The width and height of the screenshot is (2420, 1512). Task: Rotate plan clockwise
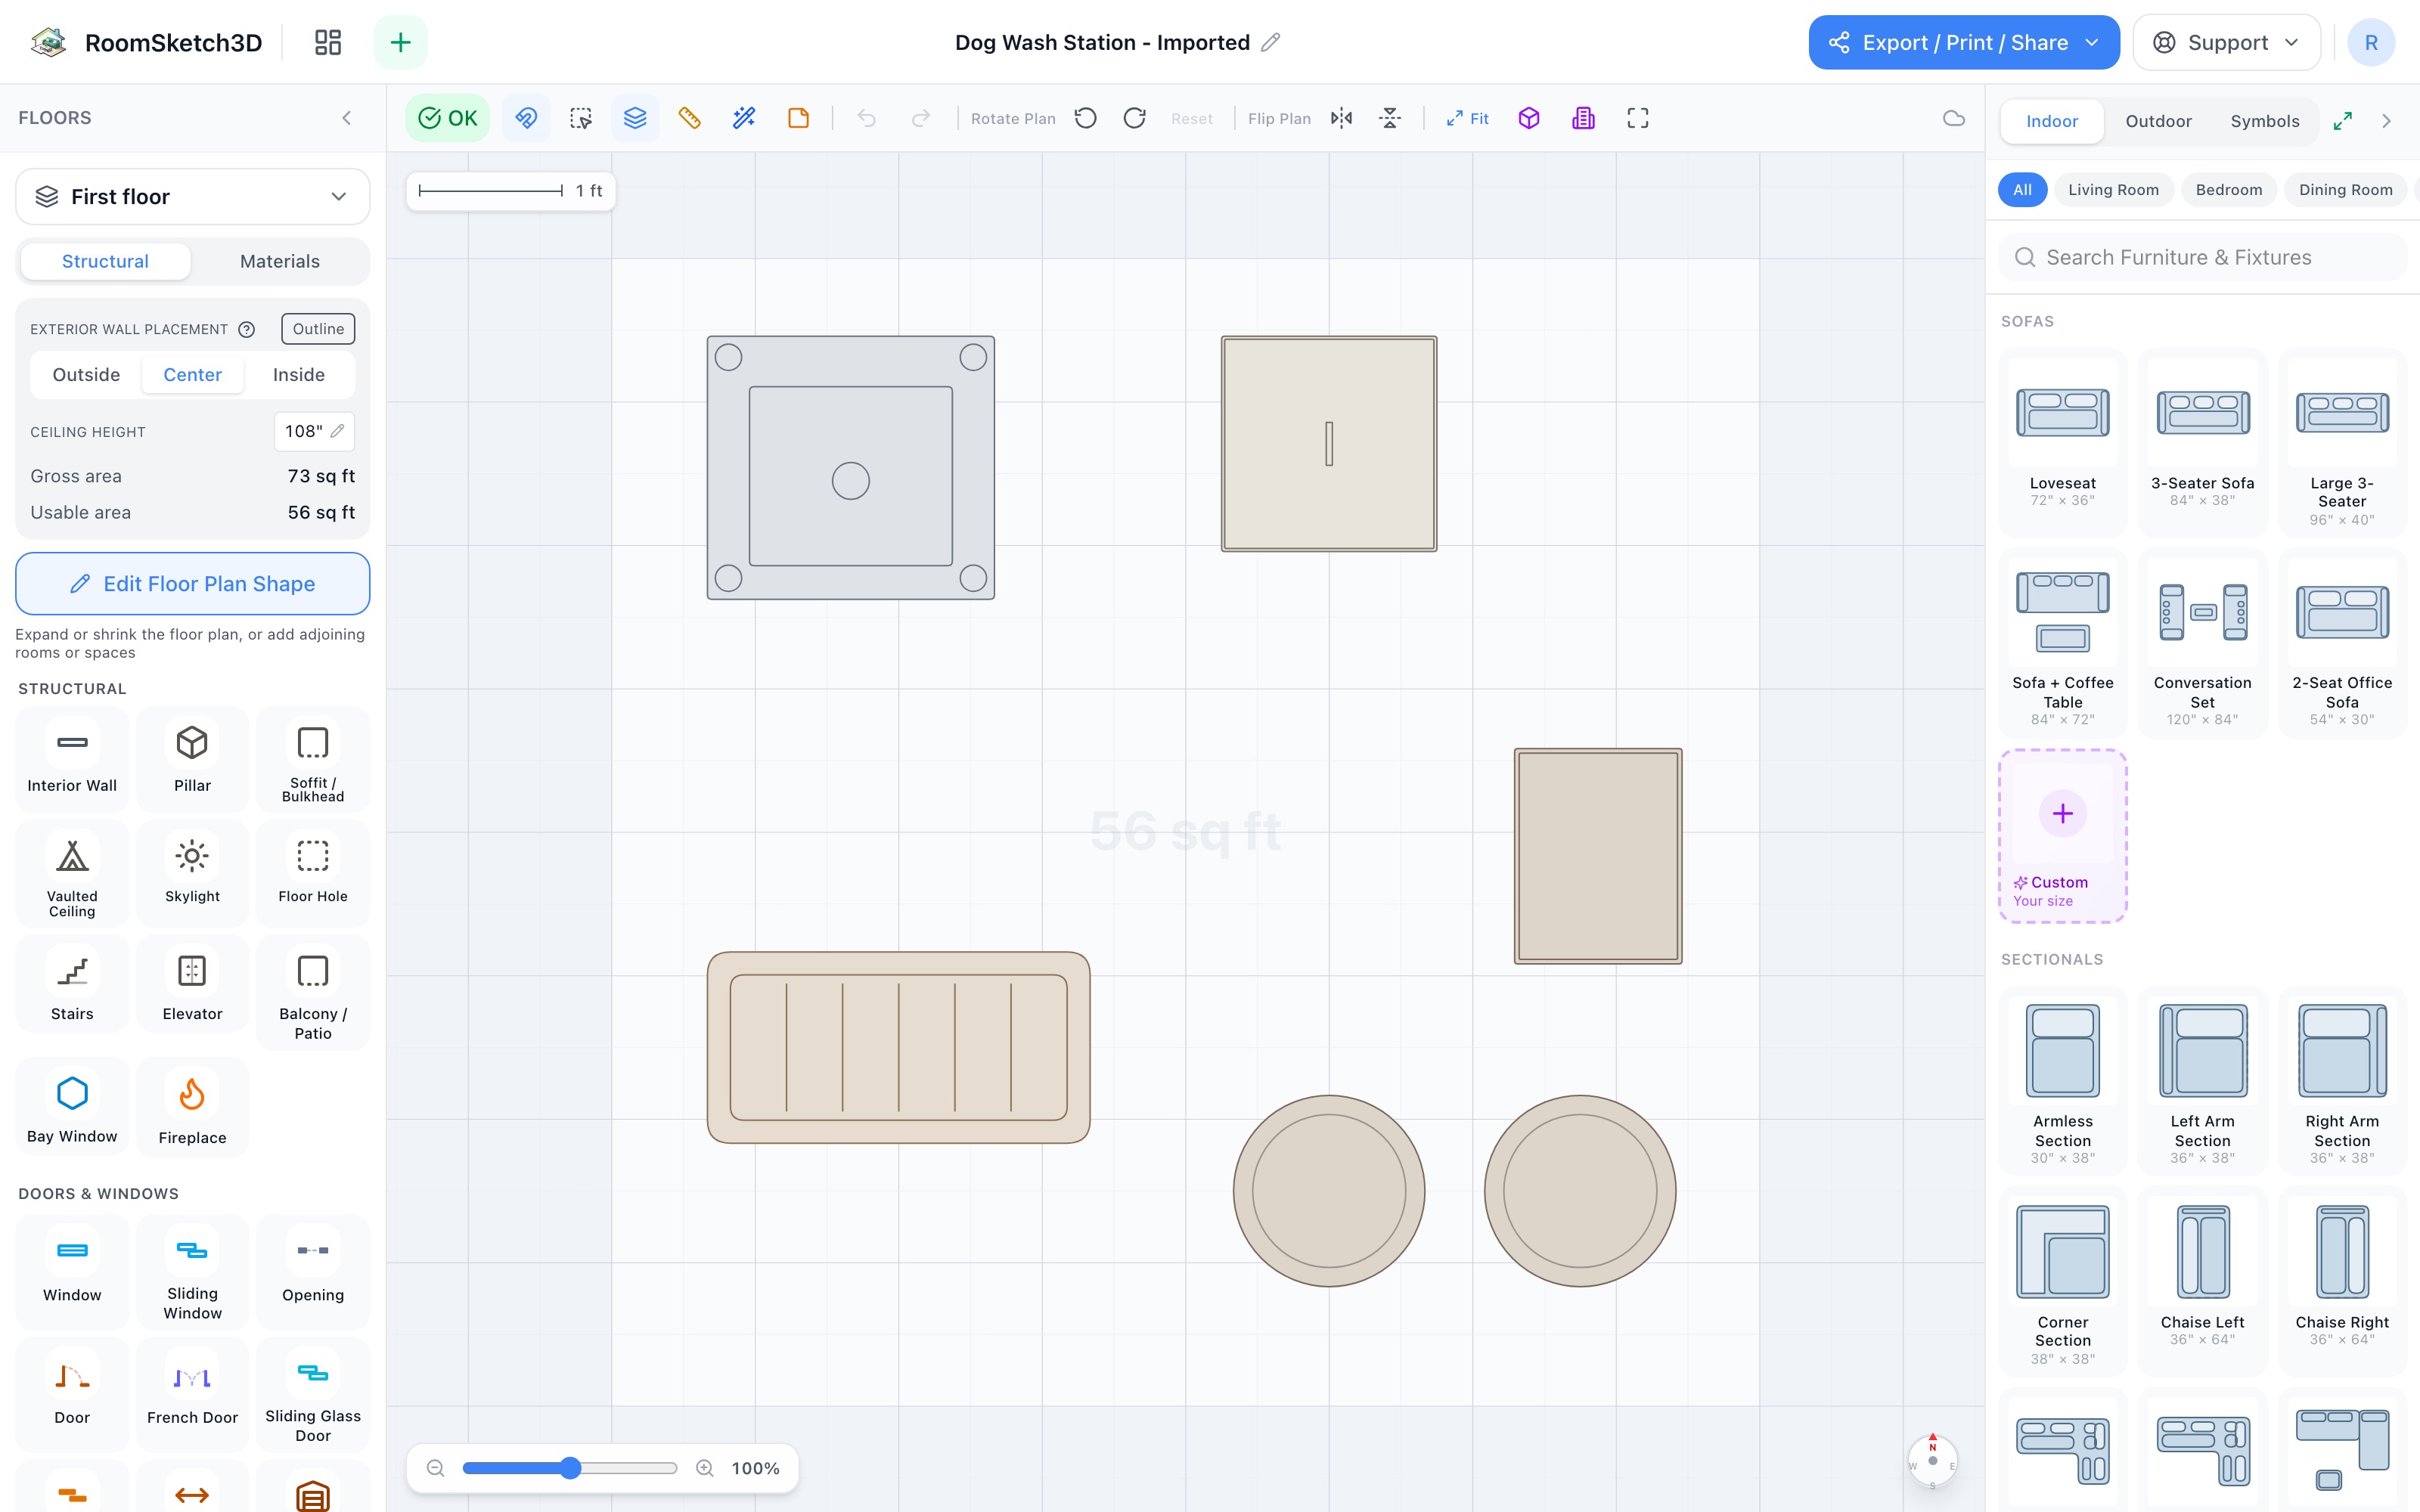coord(1134,118)
